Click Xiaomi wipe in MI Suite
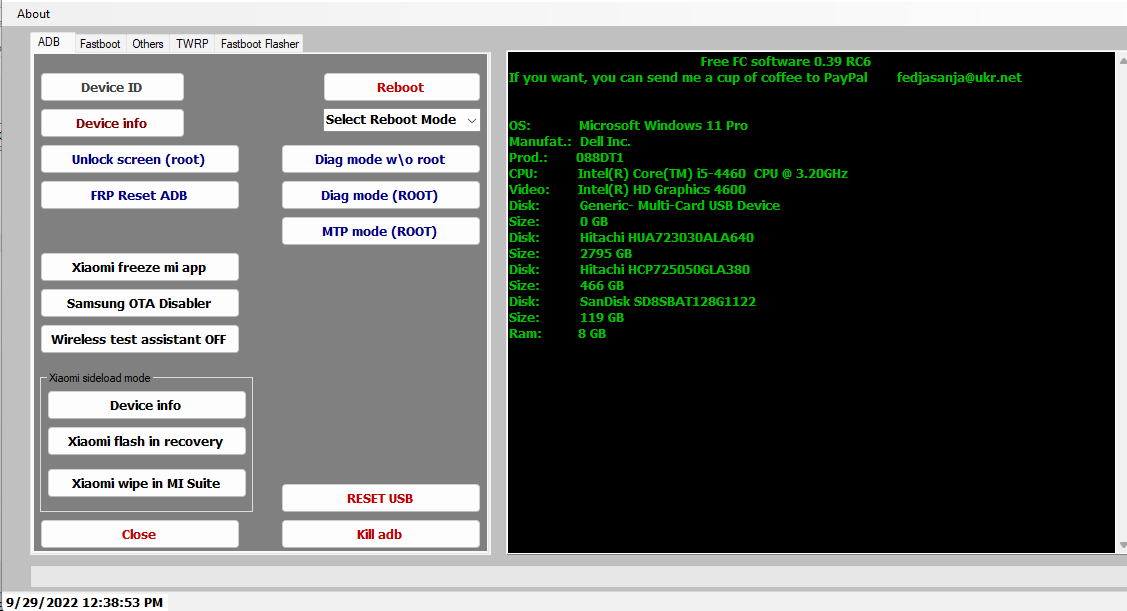 click(x=146, y=483)
